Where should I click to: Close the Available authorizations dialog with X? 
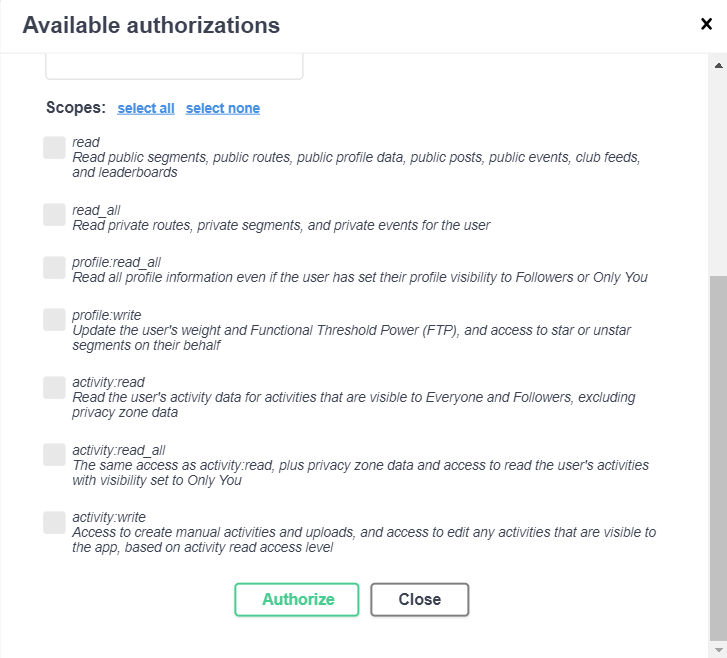coord(706,24)
